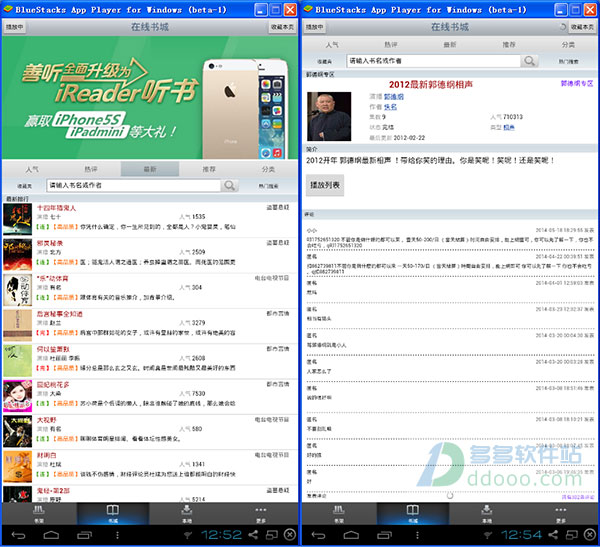The image size is (600, 547).
Task: Select the 分类 tab in the right window
Action: (568, 45)
